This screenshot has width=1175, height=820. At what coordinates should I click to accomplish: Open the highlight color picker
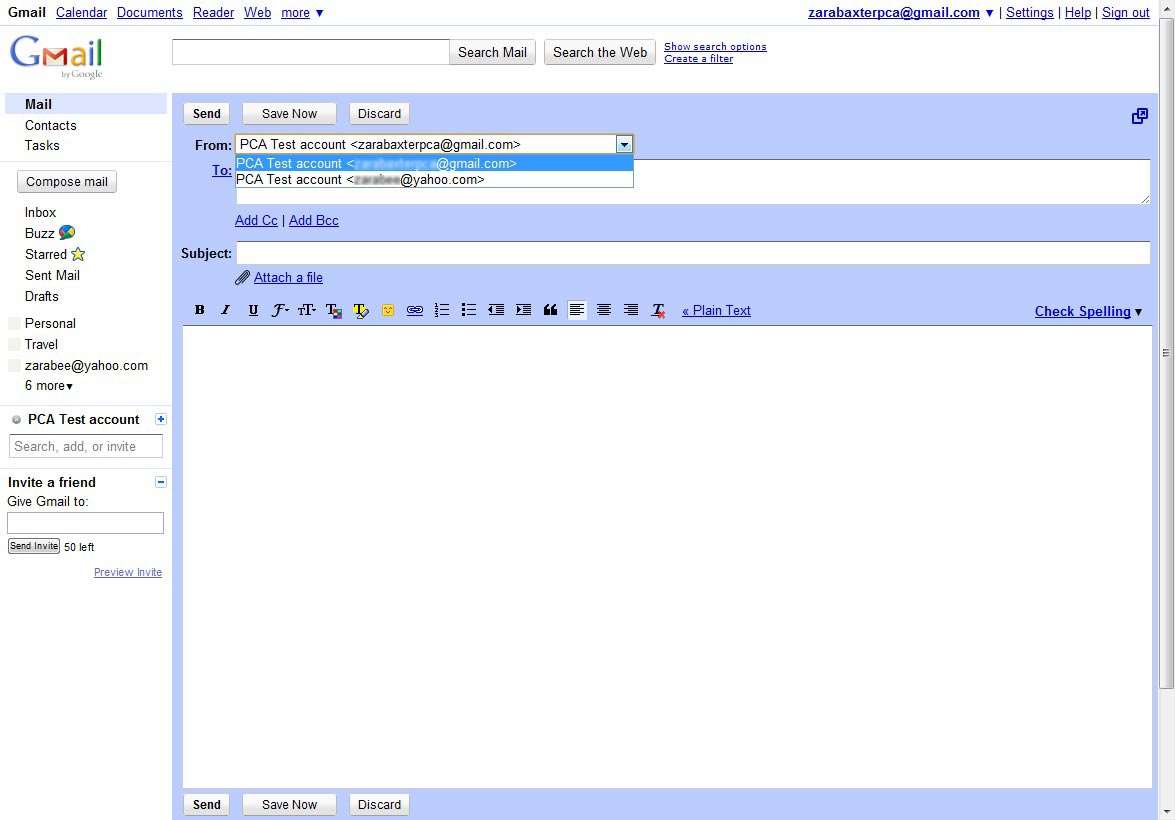tap(360, 310)
